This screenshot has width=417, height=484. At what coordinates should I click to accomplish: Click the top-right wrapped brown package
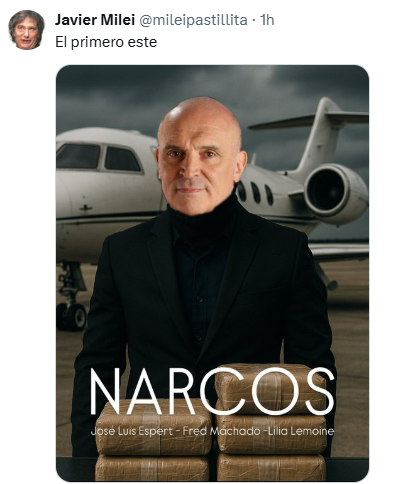[271, 388]
